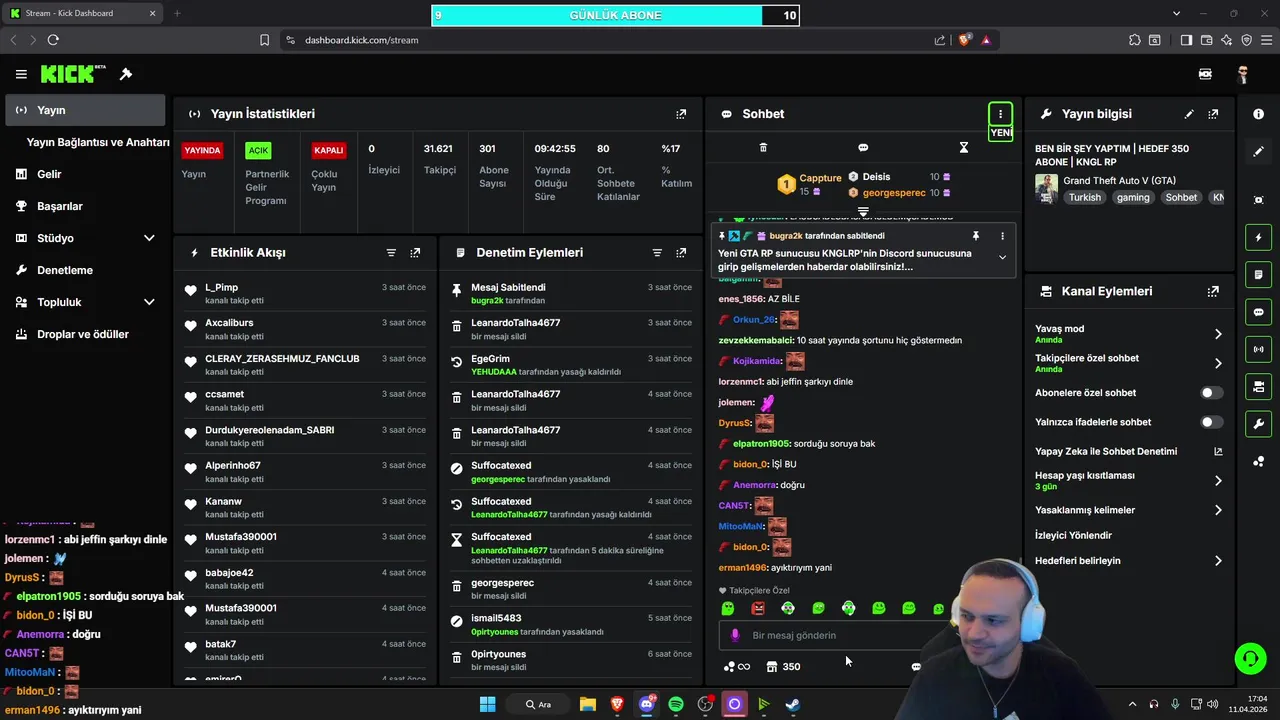Clear chat with the trash icon
The image size is (1280, 720).
point(763,147)
